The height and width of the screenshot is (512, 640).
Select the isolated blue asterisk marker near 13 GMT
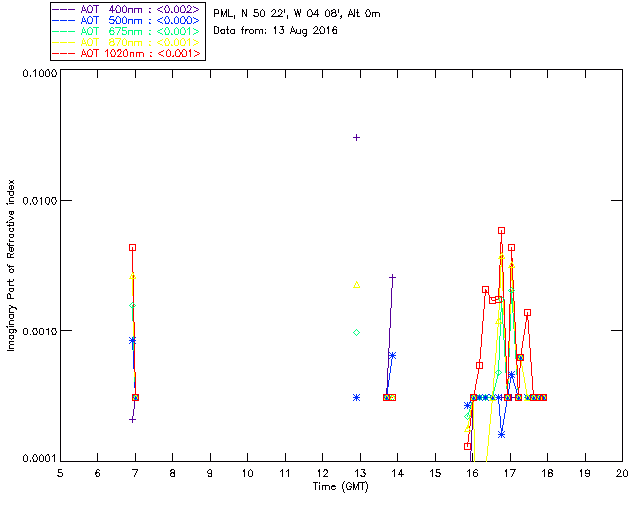tap(356, 397)
